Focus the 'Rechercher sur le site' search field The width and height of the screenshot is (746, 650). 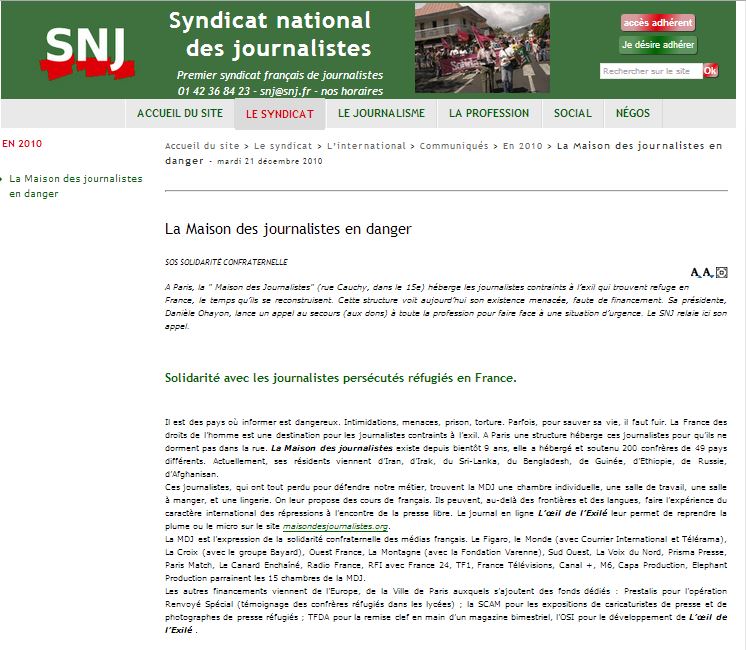click(x=650, y=71)
